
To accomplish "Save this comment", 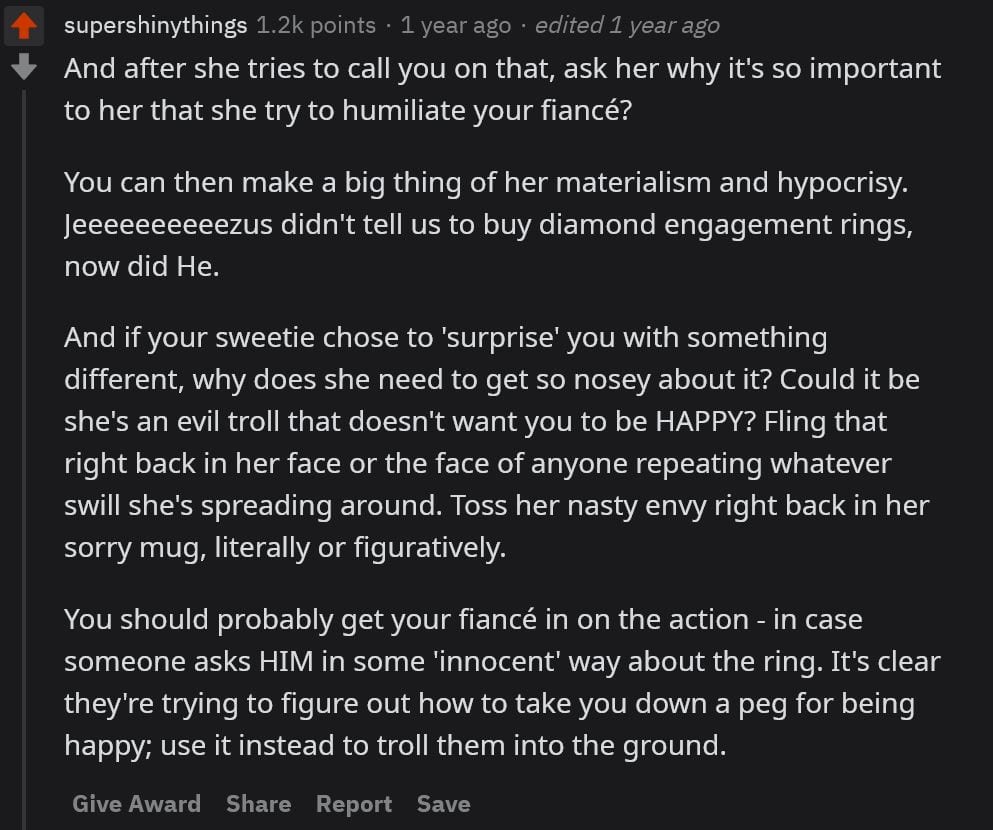I will pyautogui.click(x=443, y=803).
